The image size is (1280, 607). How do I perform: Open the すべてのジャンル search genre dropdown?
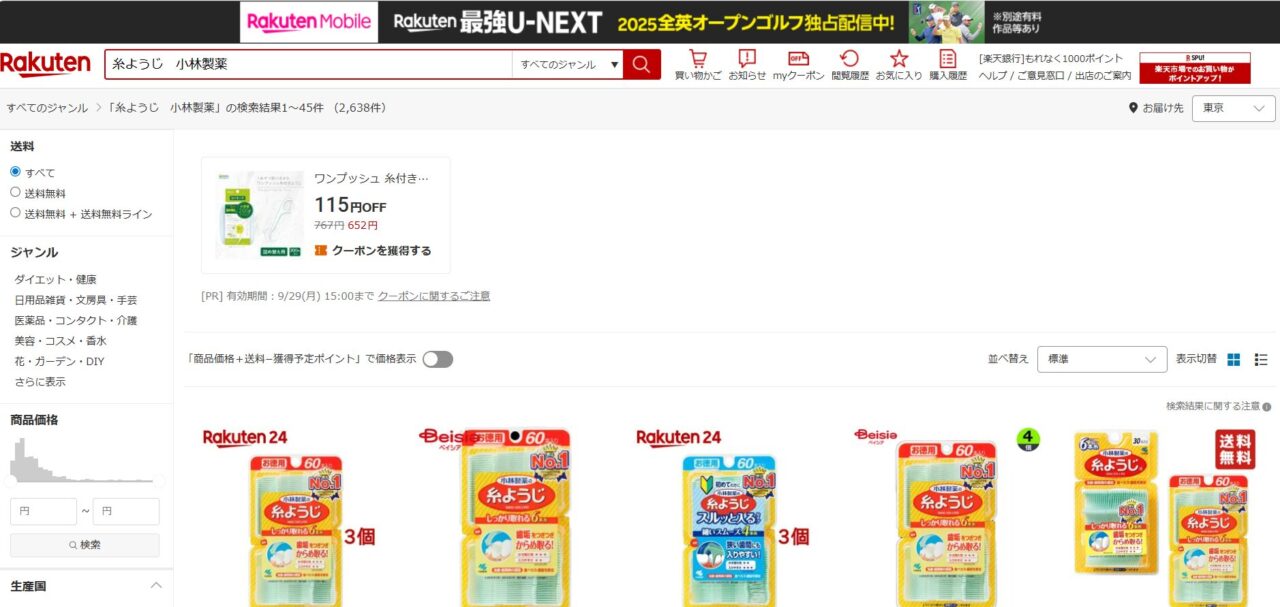point(567,64)
